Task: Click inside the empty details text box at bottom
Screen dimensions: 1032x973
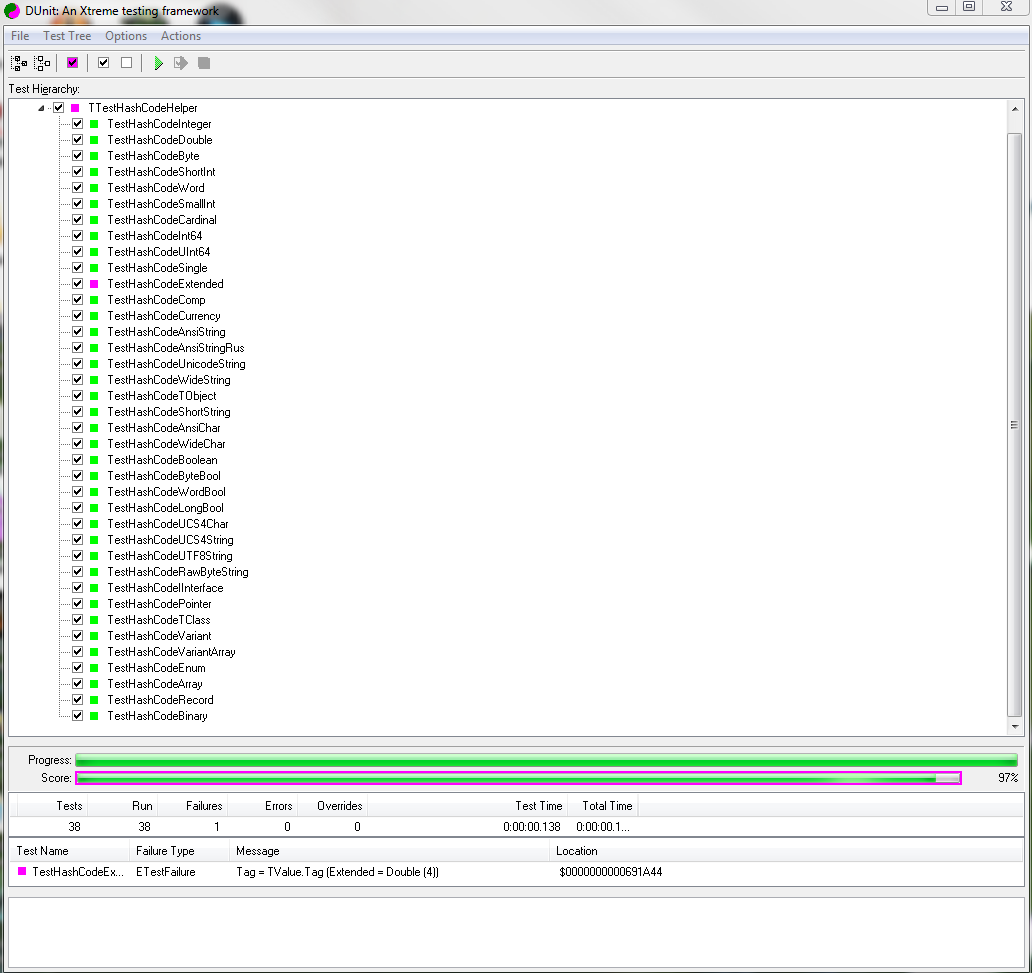Action: [516, 932]
